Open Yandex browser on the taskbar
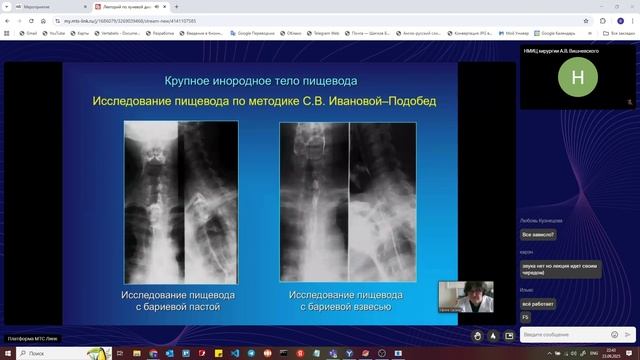This screenshot has height=360, width=640. [300, 353]
